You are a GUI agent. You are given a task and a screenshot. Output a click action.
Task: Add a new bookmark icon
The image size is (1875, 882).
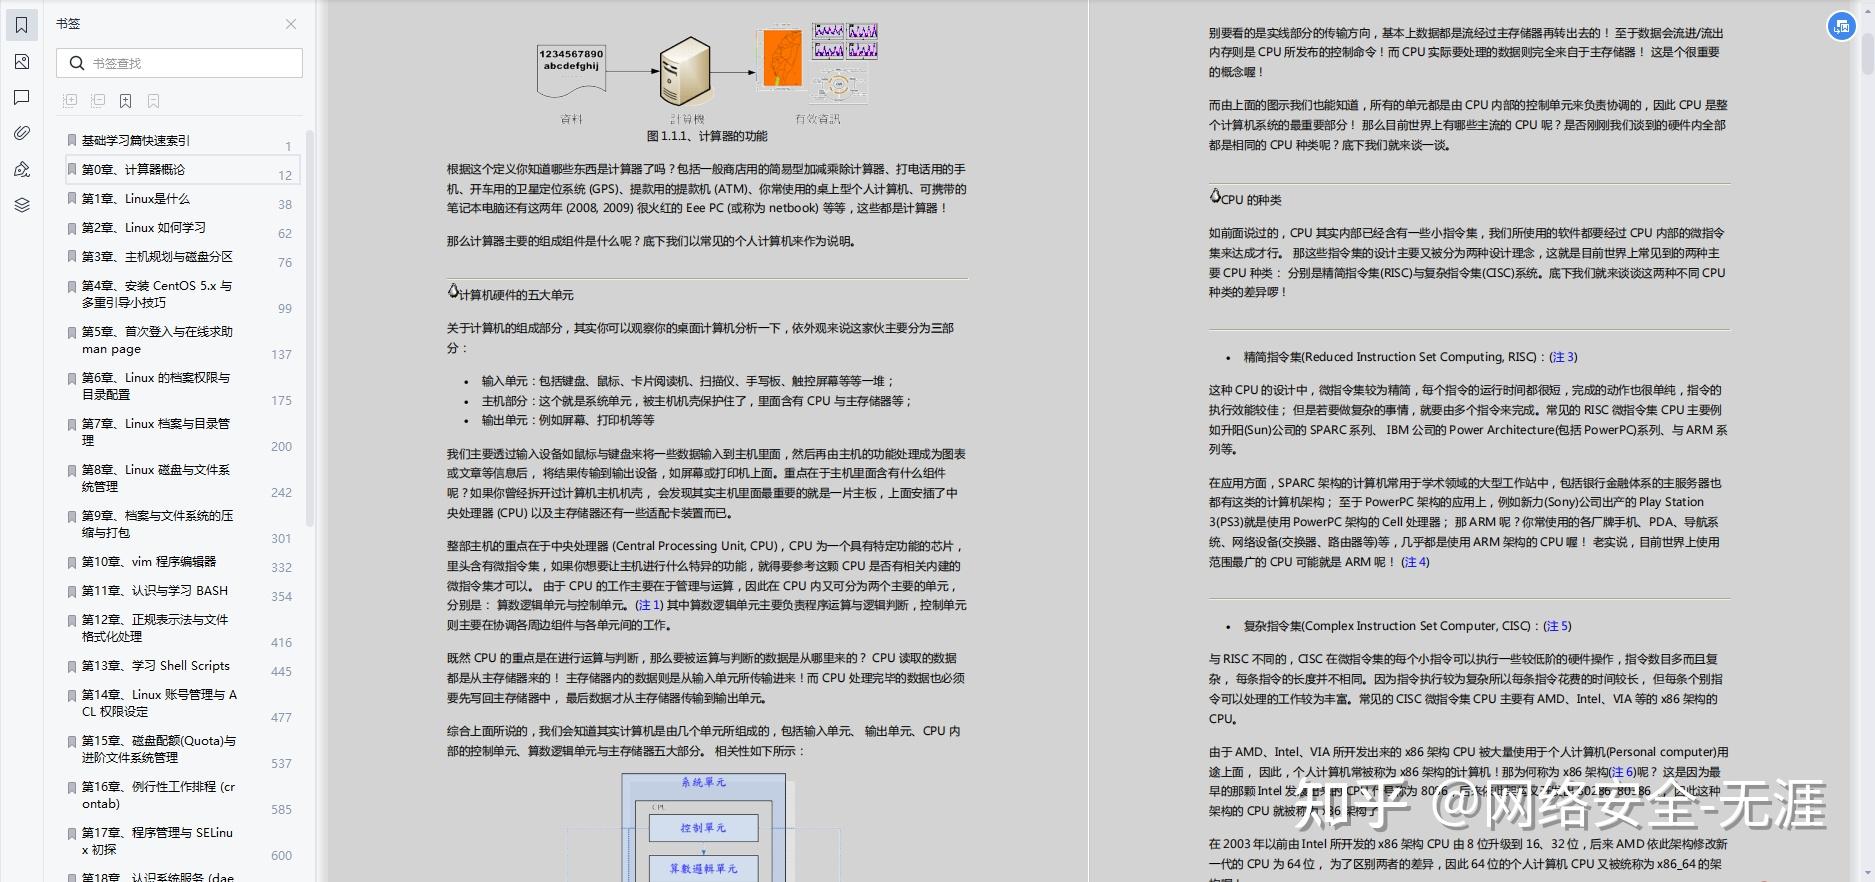click(126, 101)
